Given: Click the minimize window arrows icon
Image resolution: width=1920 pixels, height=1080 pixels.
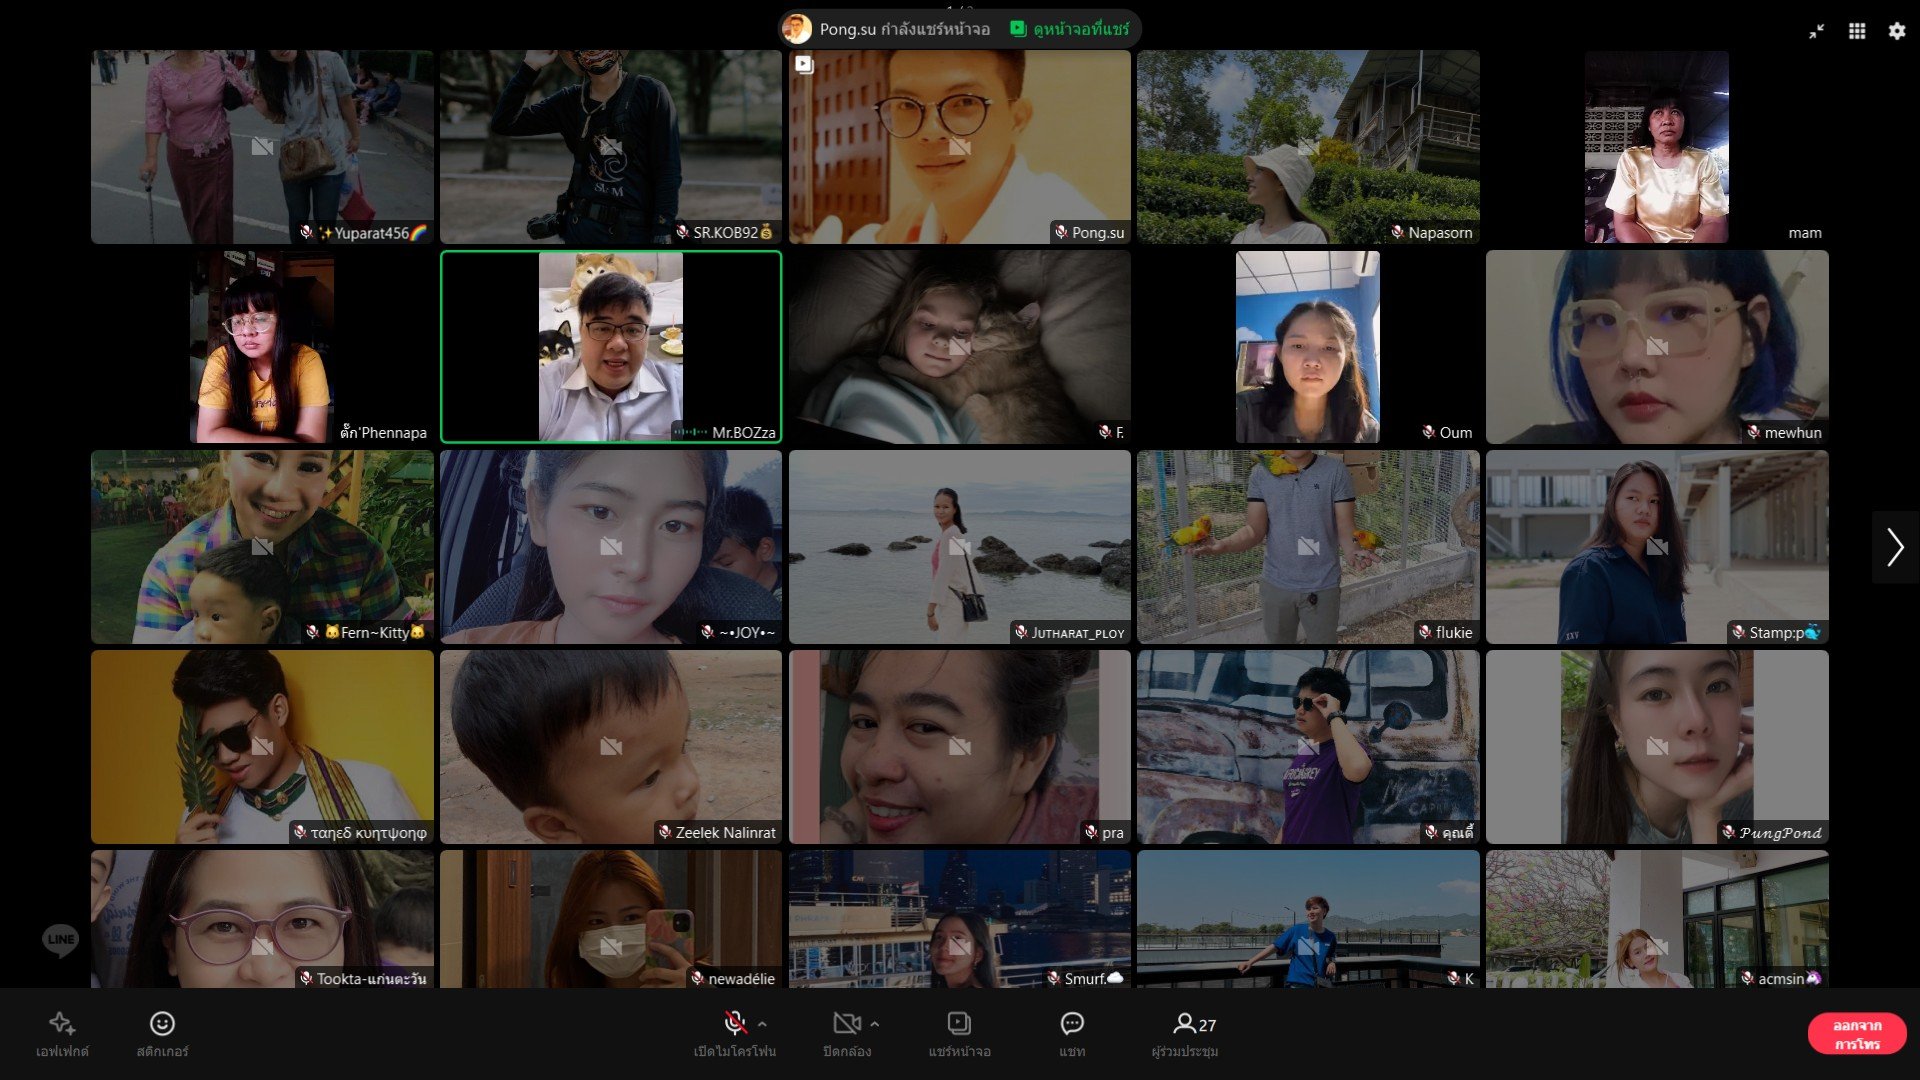Looking at the screenshot, I should [1816, 31].
